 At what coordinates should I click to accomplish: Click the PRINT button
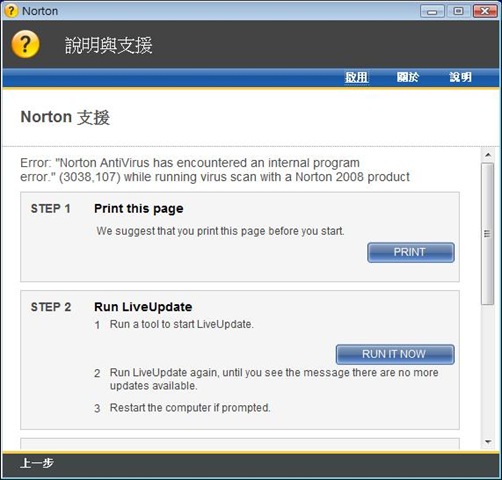411,252
